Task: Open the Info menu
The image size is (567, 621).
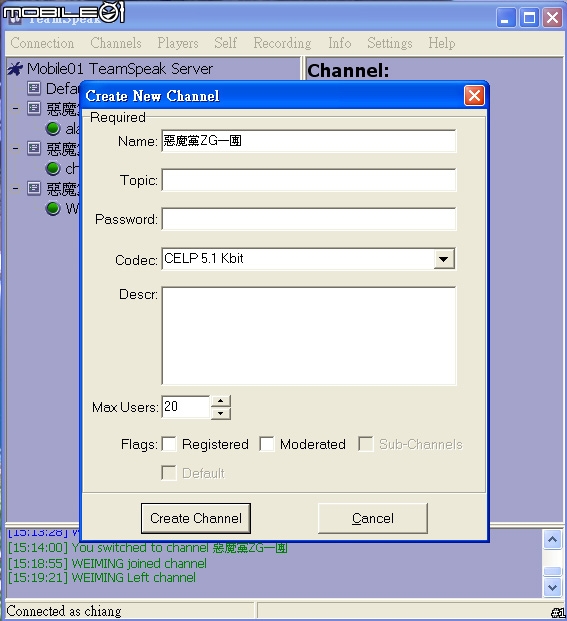Action: point(340,43)
